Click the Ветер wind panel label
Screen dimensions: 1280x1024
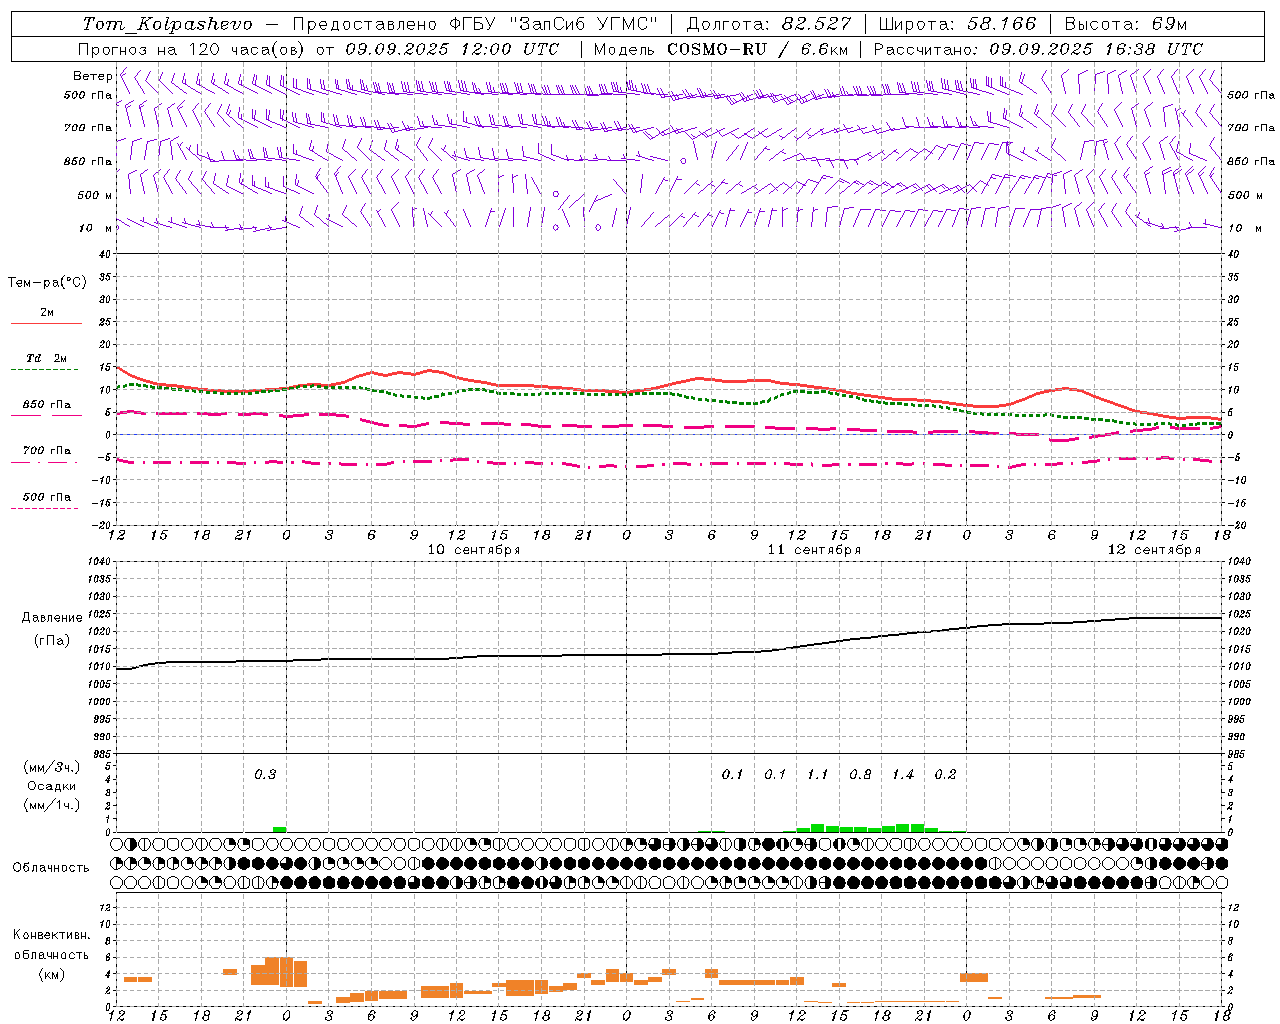tap(92, 76)
